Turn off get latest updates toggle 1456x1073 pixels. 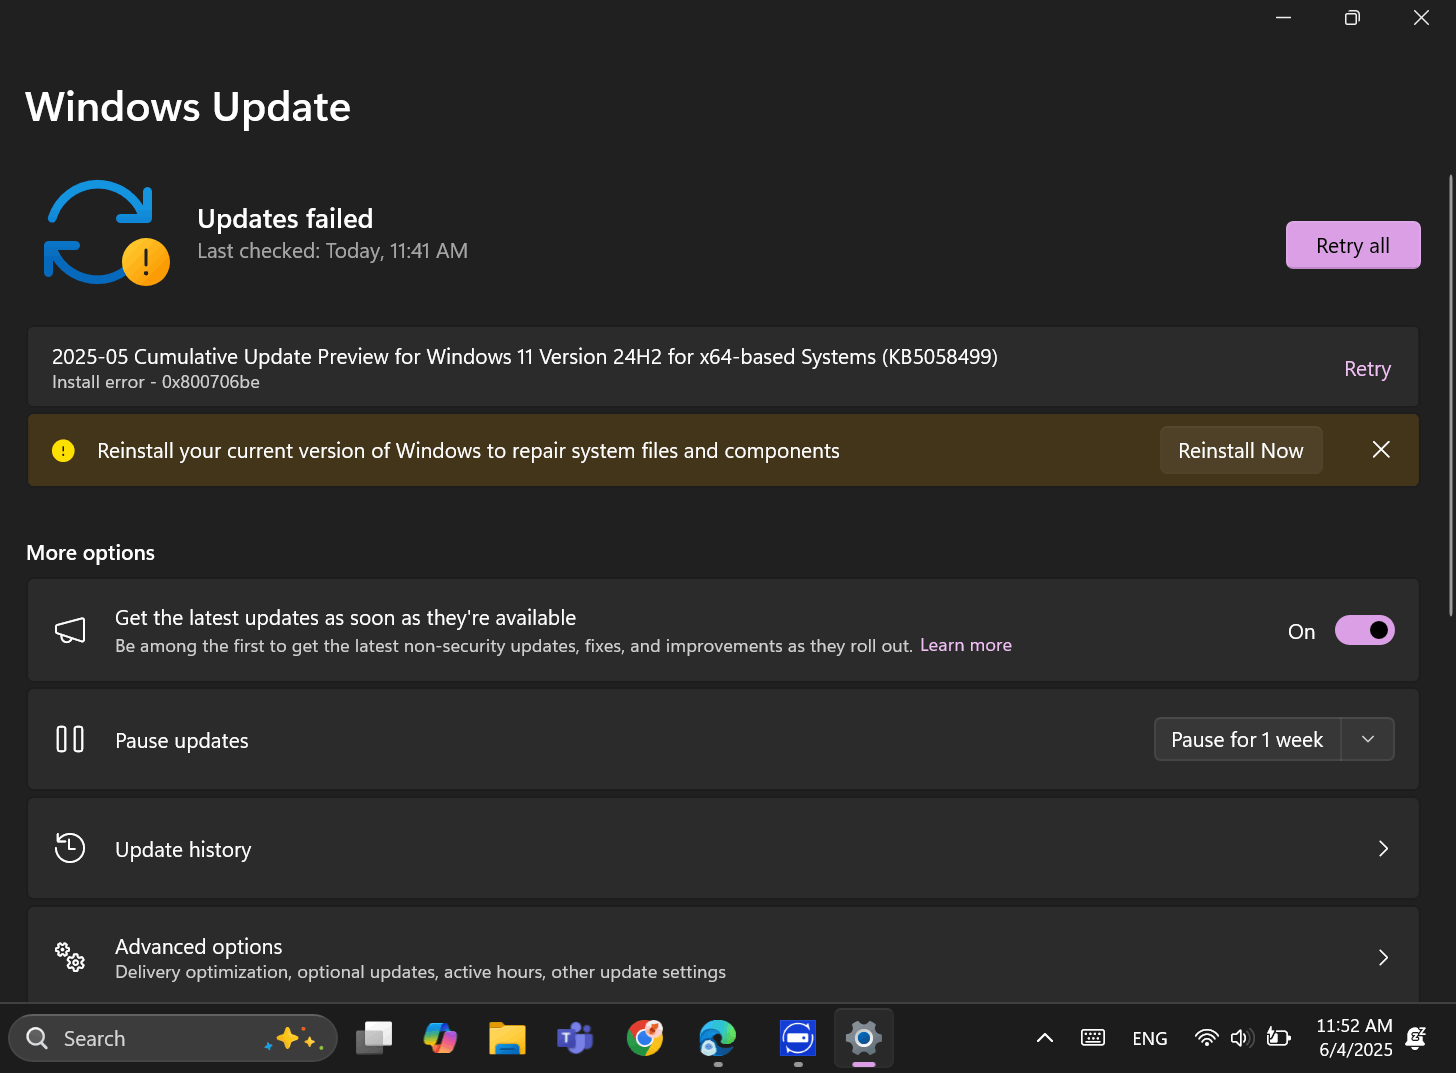[x=1364, y=630]
